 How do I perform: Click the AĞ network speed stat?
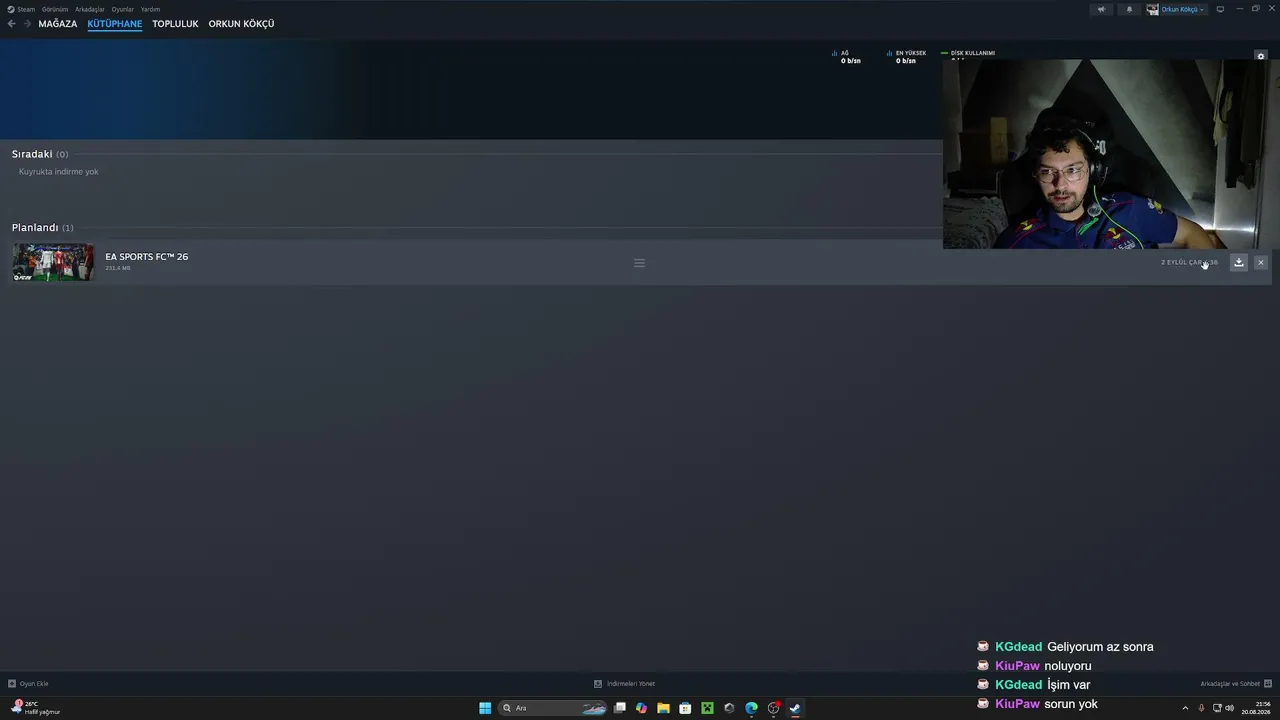(846, 57)
